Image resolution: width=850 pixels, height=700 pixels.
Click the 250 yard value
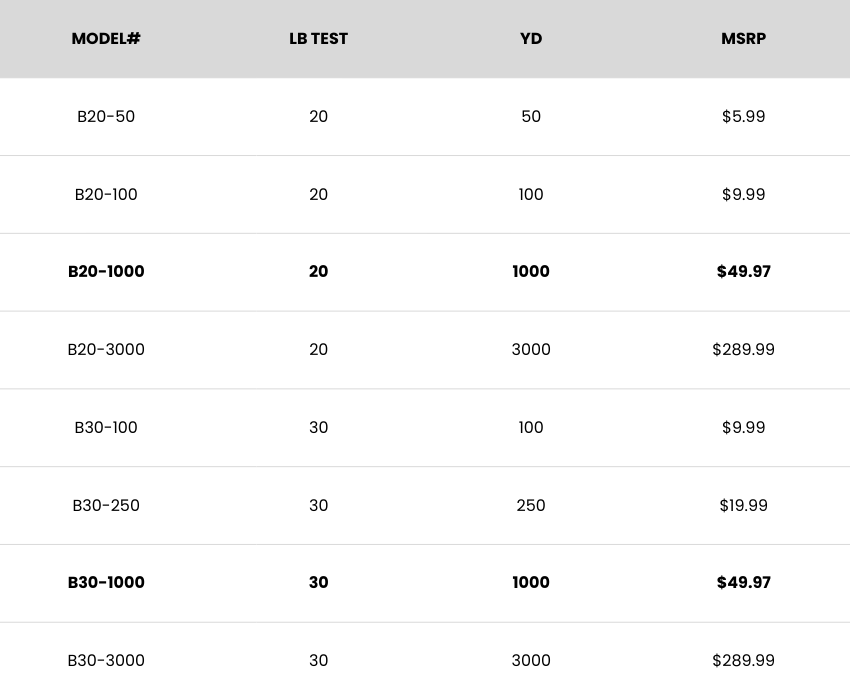click(531, 505)
